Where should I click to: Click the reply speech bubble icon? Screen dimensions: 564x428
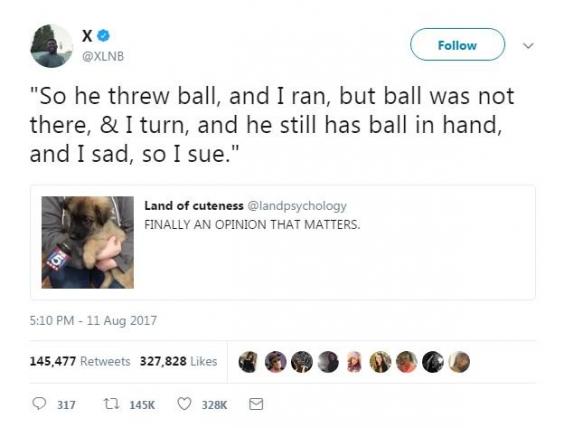pos(39,404)
